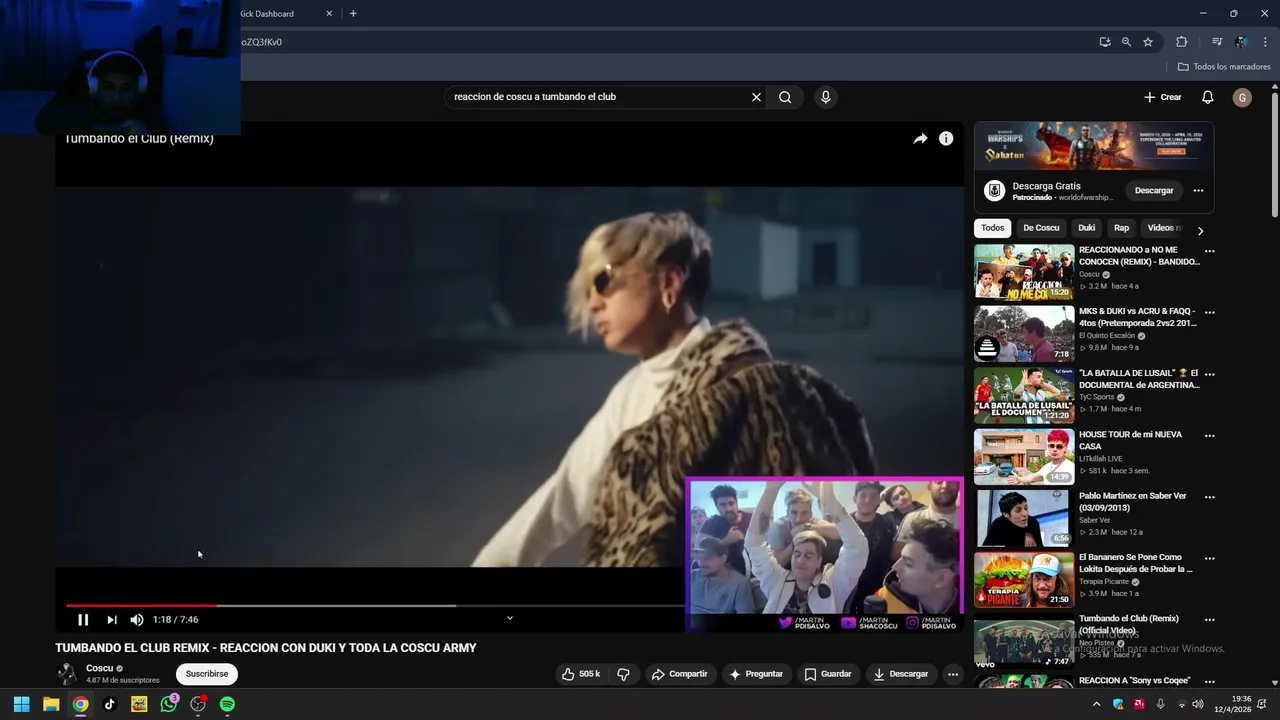Open zoom magnifier in address bar
The width and height of the screenshot is (1280, 720).
pyautogui.click(x=1126, y=42)
